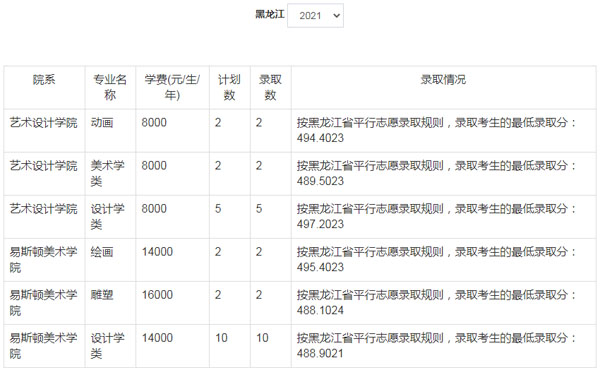The height and width of the screenshot is (370, 600).
Task: Click the 院系 column header
Action: 44,87
